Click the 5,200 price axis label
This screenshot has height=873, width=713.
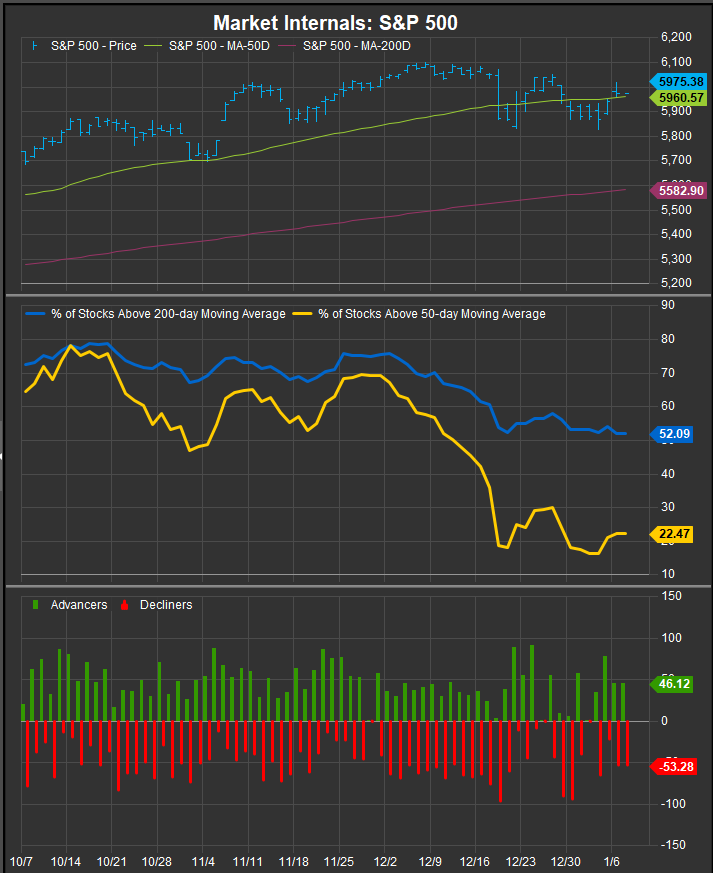coord(676,283)
